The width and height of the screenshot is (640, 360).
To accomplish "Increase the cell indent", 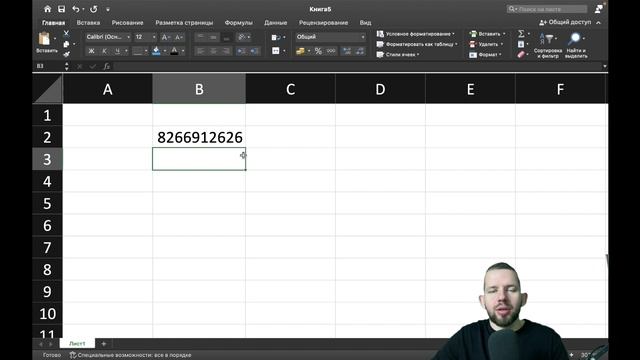I will click(x=254, y=51).
